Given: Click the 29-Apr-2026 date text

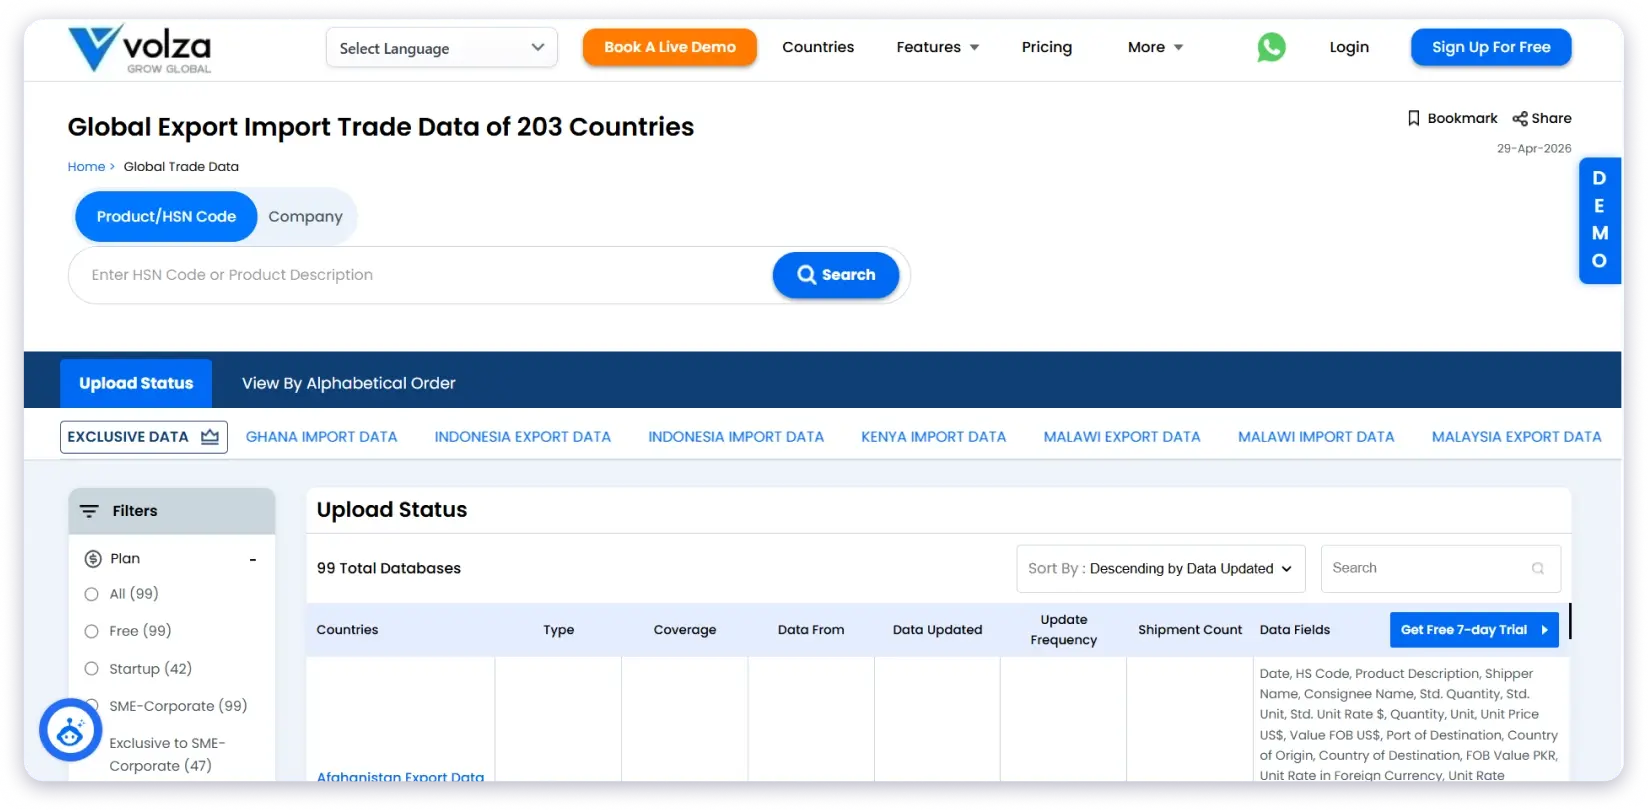Looking at the screenshot, I should click(1534, 149).
